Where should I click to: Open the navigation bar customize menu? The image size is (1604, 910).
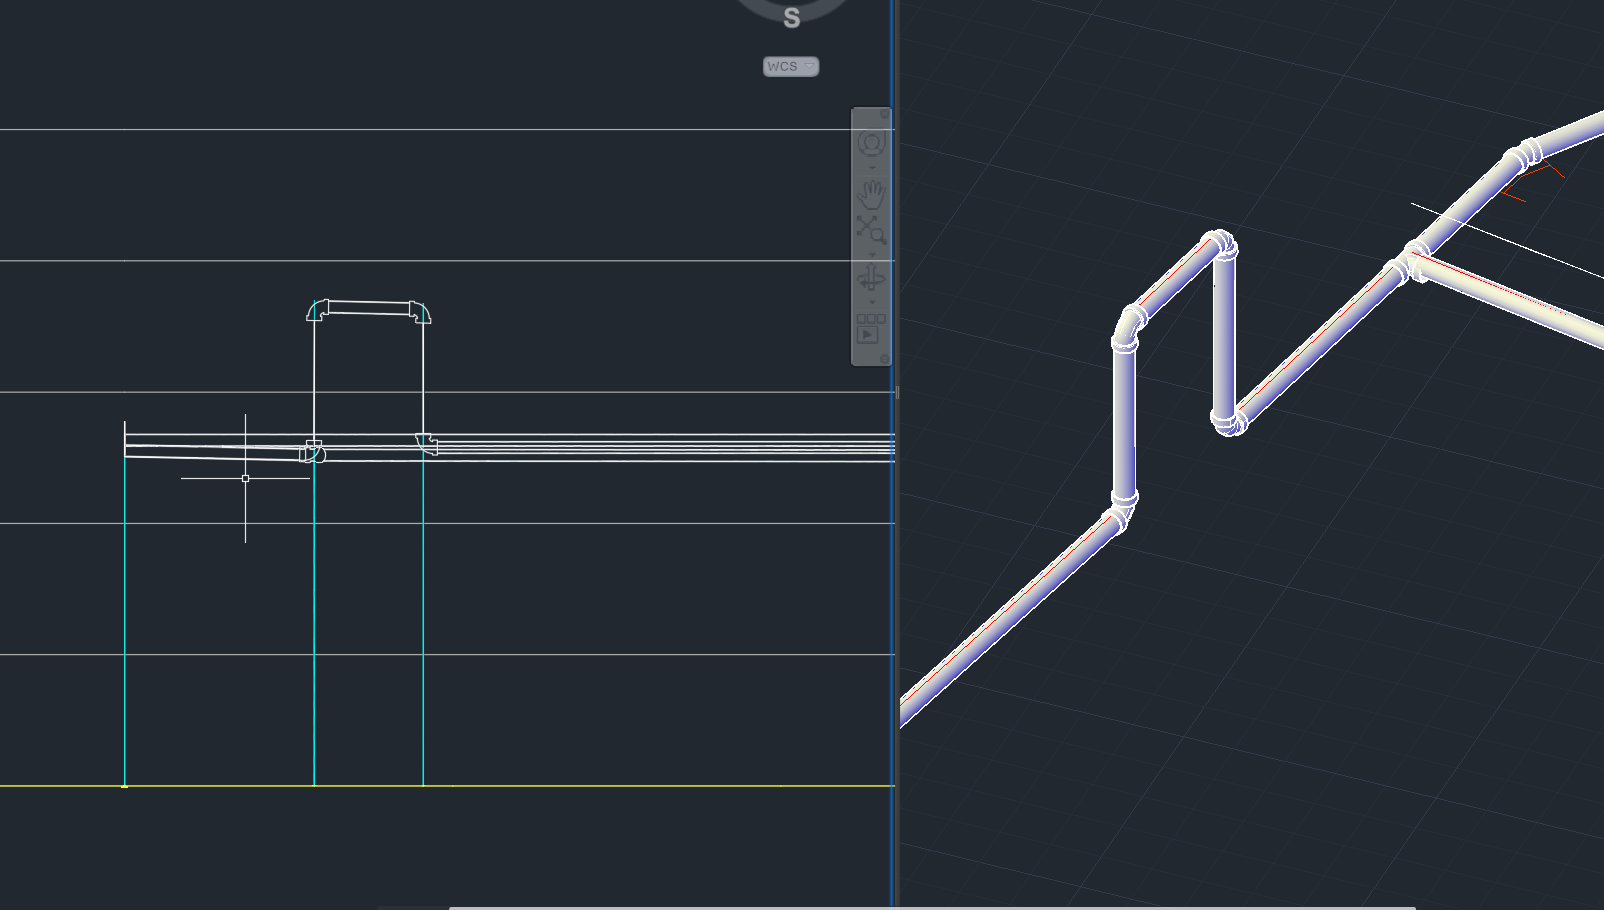(884, 358)
